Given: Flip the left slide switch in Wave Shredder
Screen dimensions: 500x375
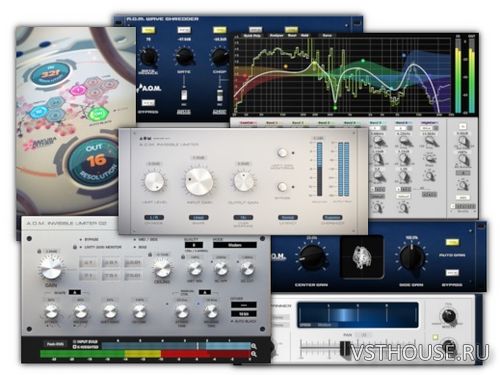Looking at the screenshot, I should [x=184, y=95].
